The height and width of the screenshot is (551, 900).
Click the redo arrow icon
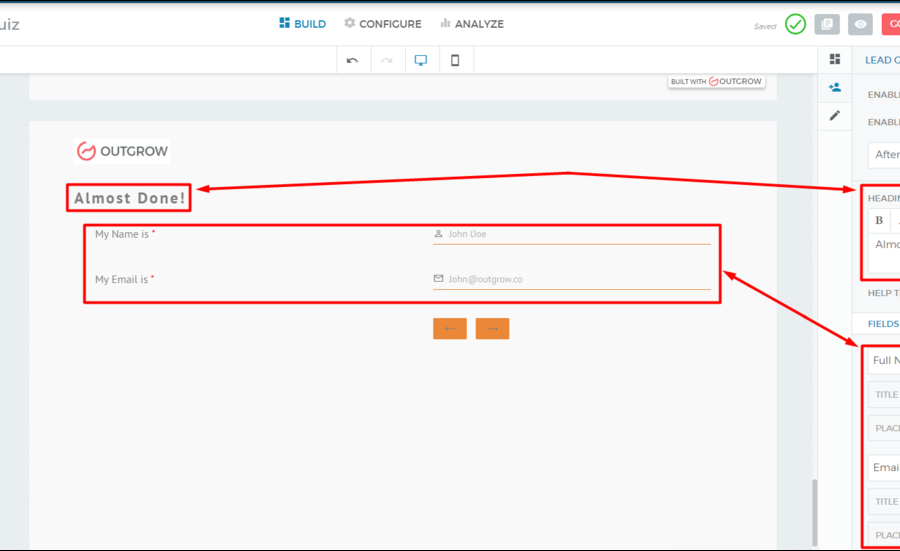(386, 60)
